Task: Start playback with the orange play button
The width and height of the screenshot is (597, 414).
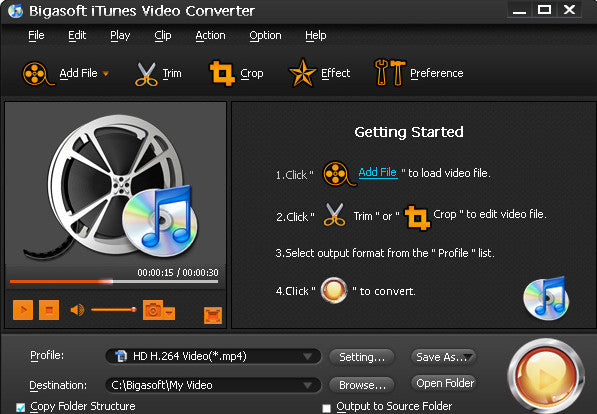Action: 23,310
